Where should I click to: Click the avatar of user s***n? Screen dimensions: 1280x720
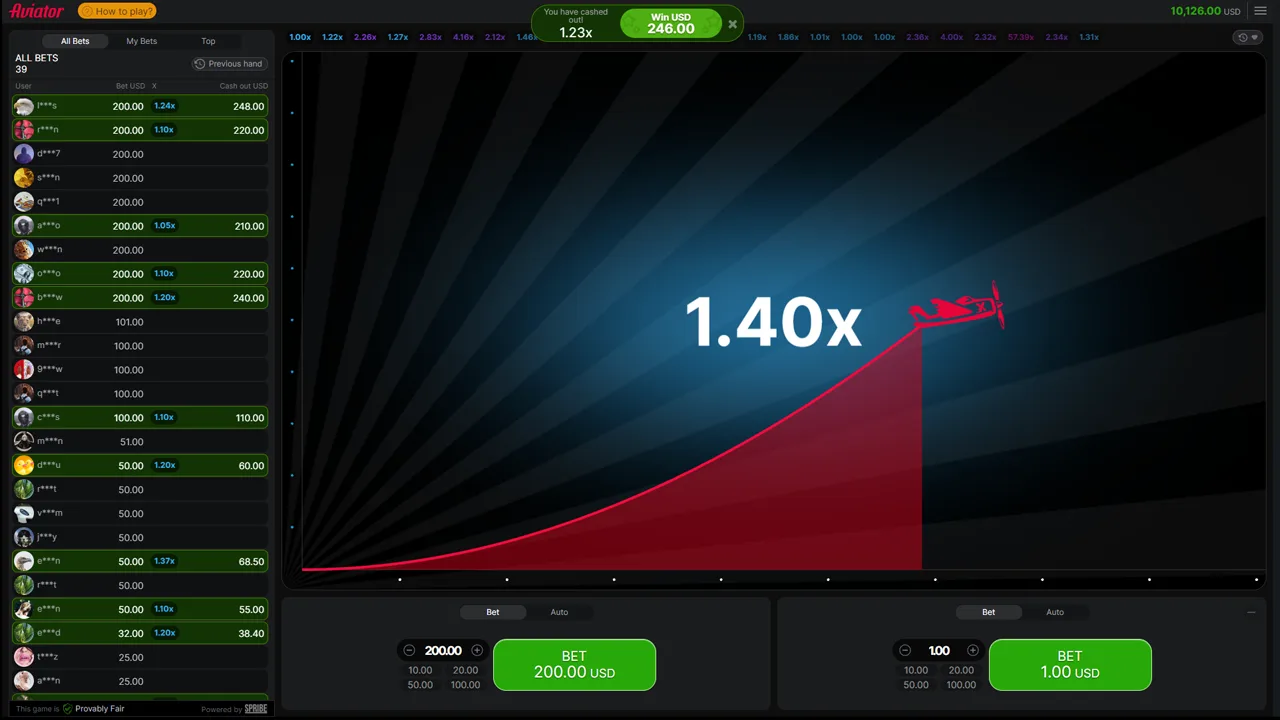(x=24, y=178)
